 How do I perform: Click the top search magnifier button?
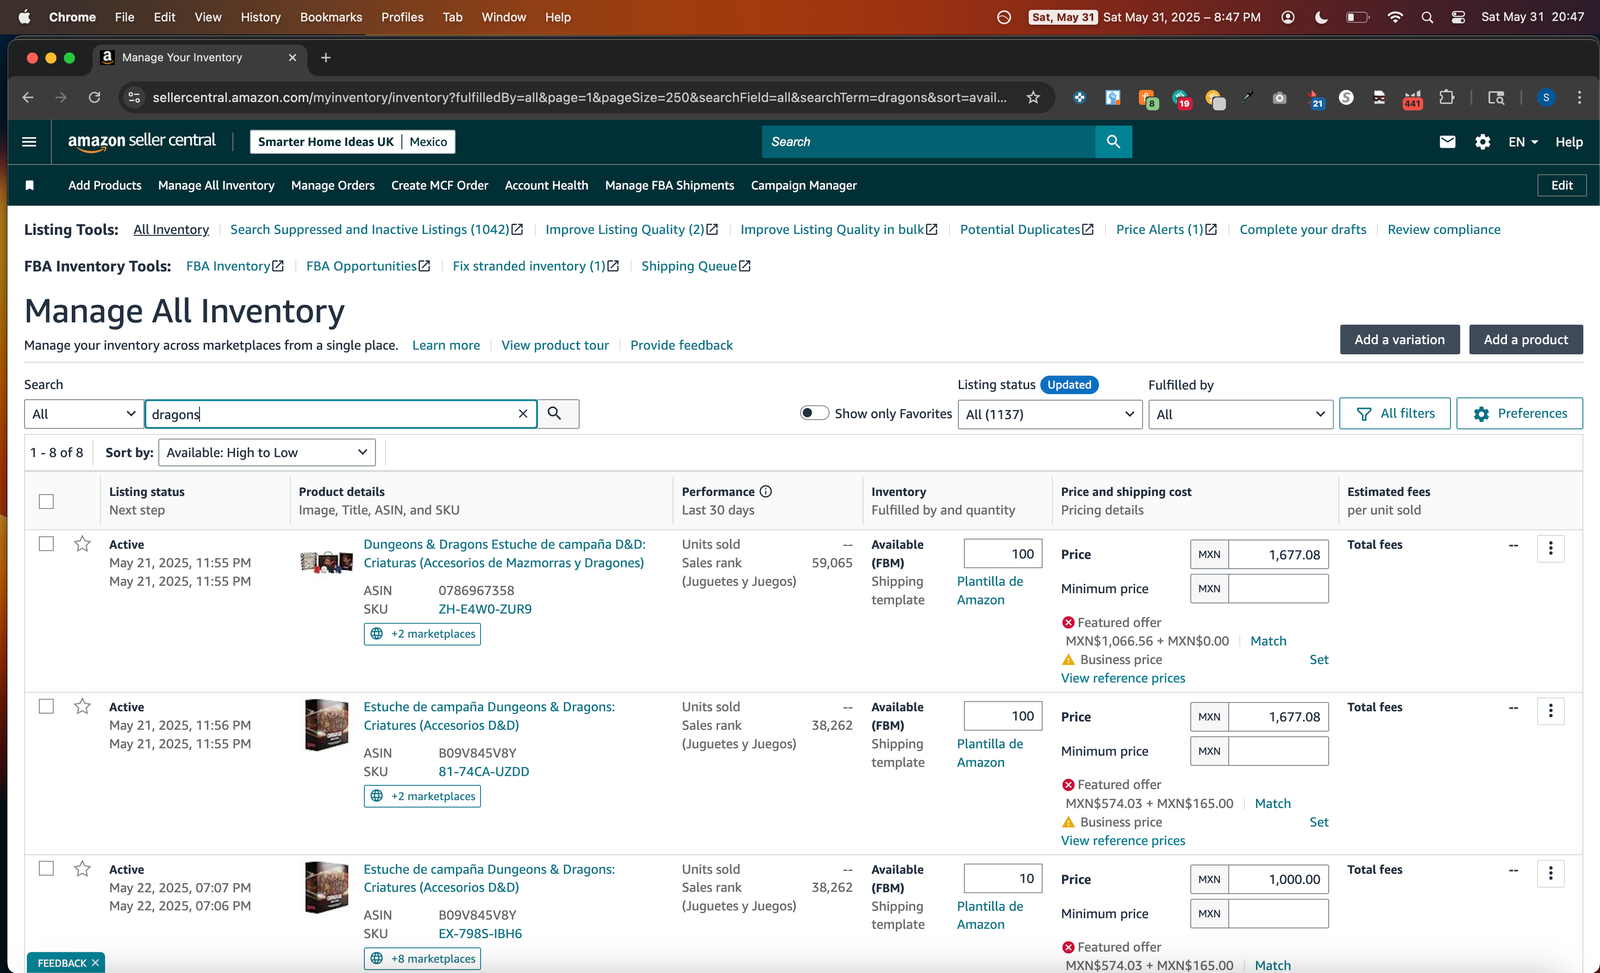coord(1113,142)
